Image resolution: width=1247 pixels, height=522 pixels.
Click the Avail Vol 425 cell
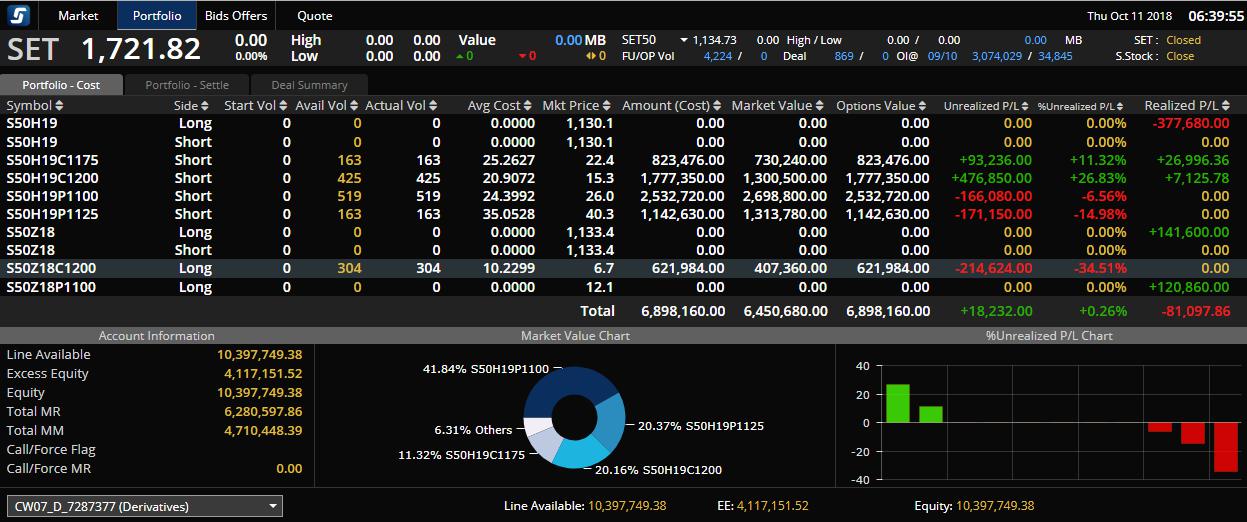tap(350, 178)
